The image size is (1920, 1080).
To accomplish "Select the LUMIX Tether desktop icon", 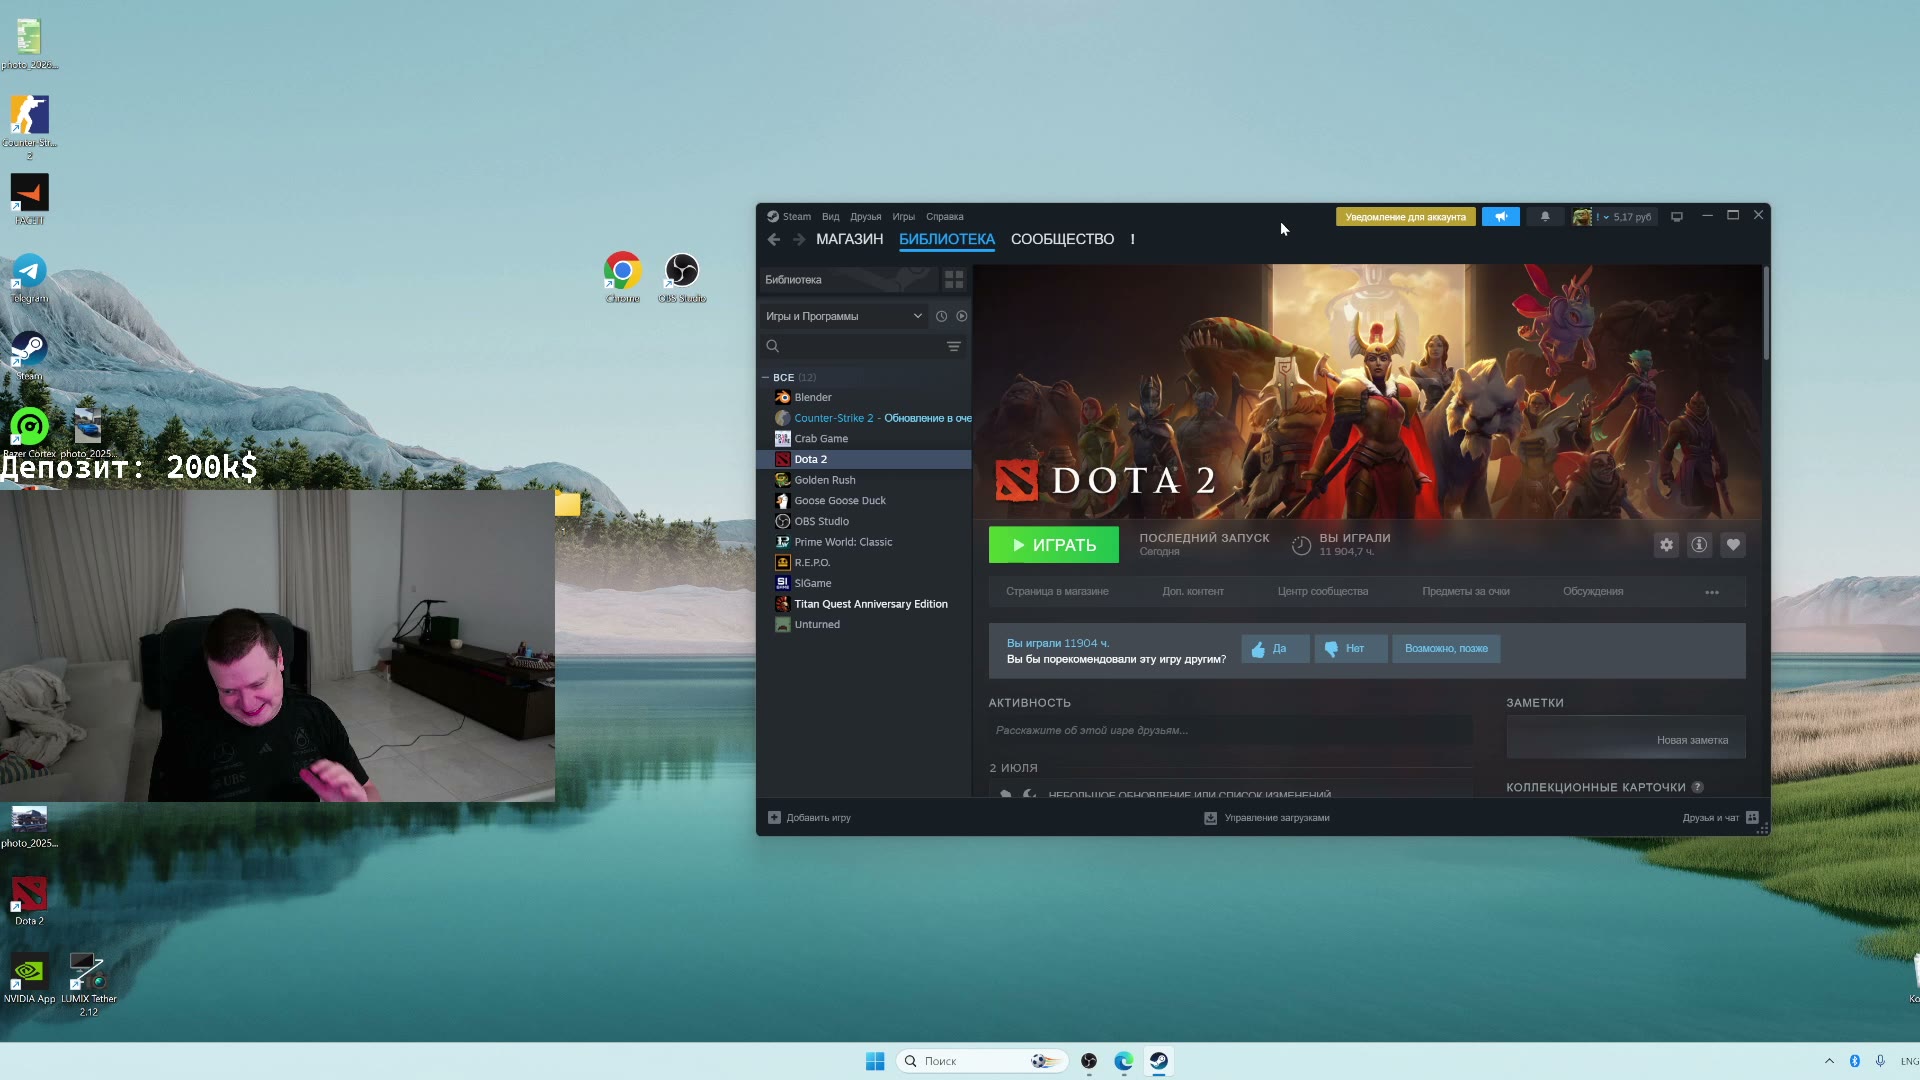I will pos(88,984).
